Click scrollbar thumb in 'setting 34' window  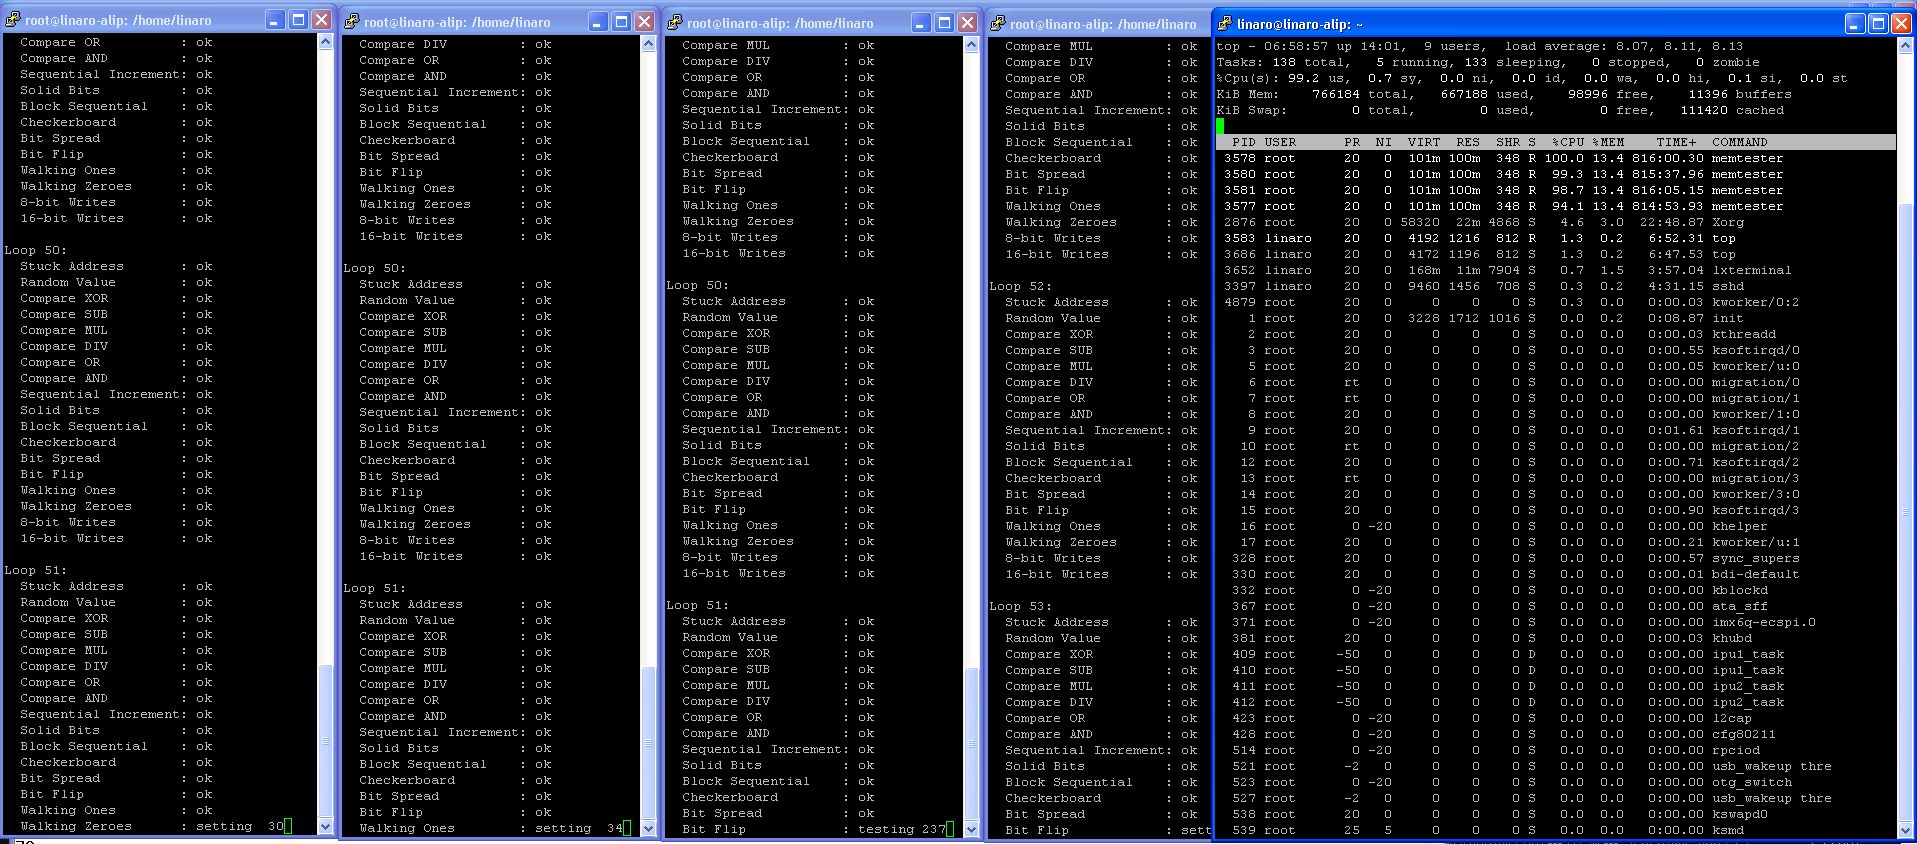tap(648, 743)
